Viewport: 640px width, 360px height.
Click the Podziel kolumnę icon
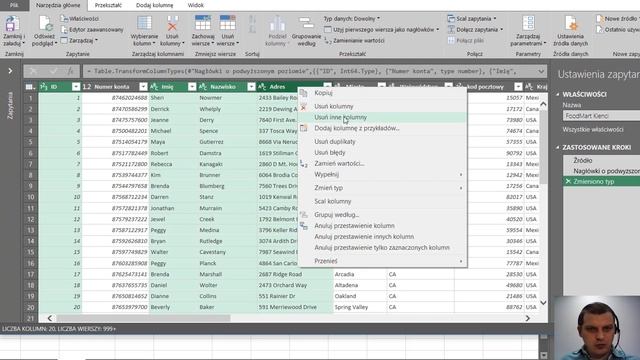(x=277, y=24)
